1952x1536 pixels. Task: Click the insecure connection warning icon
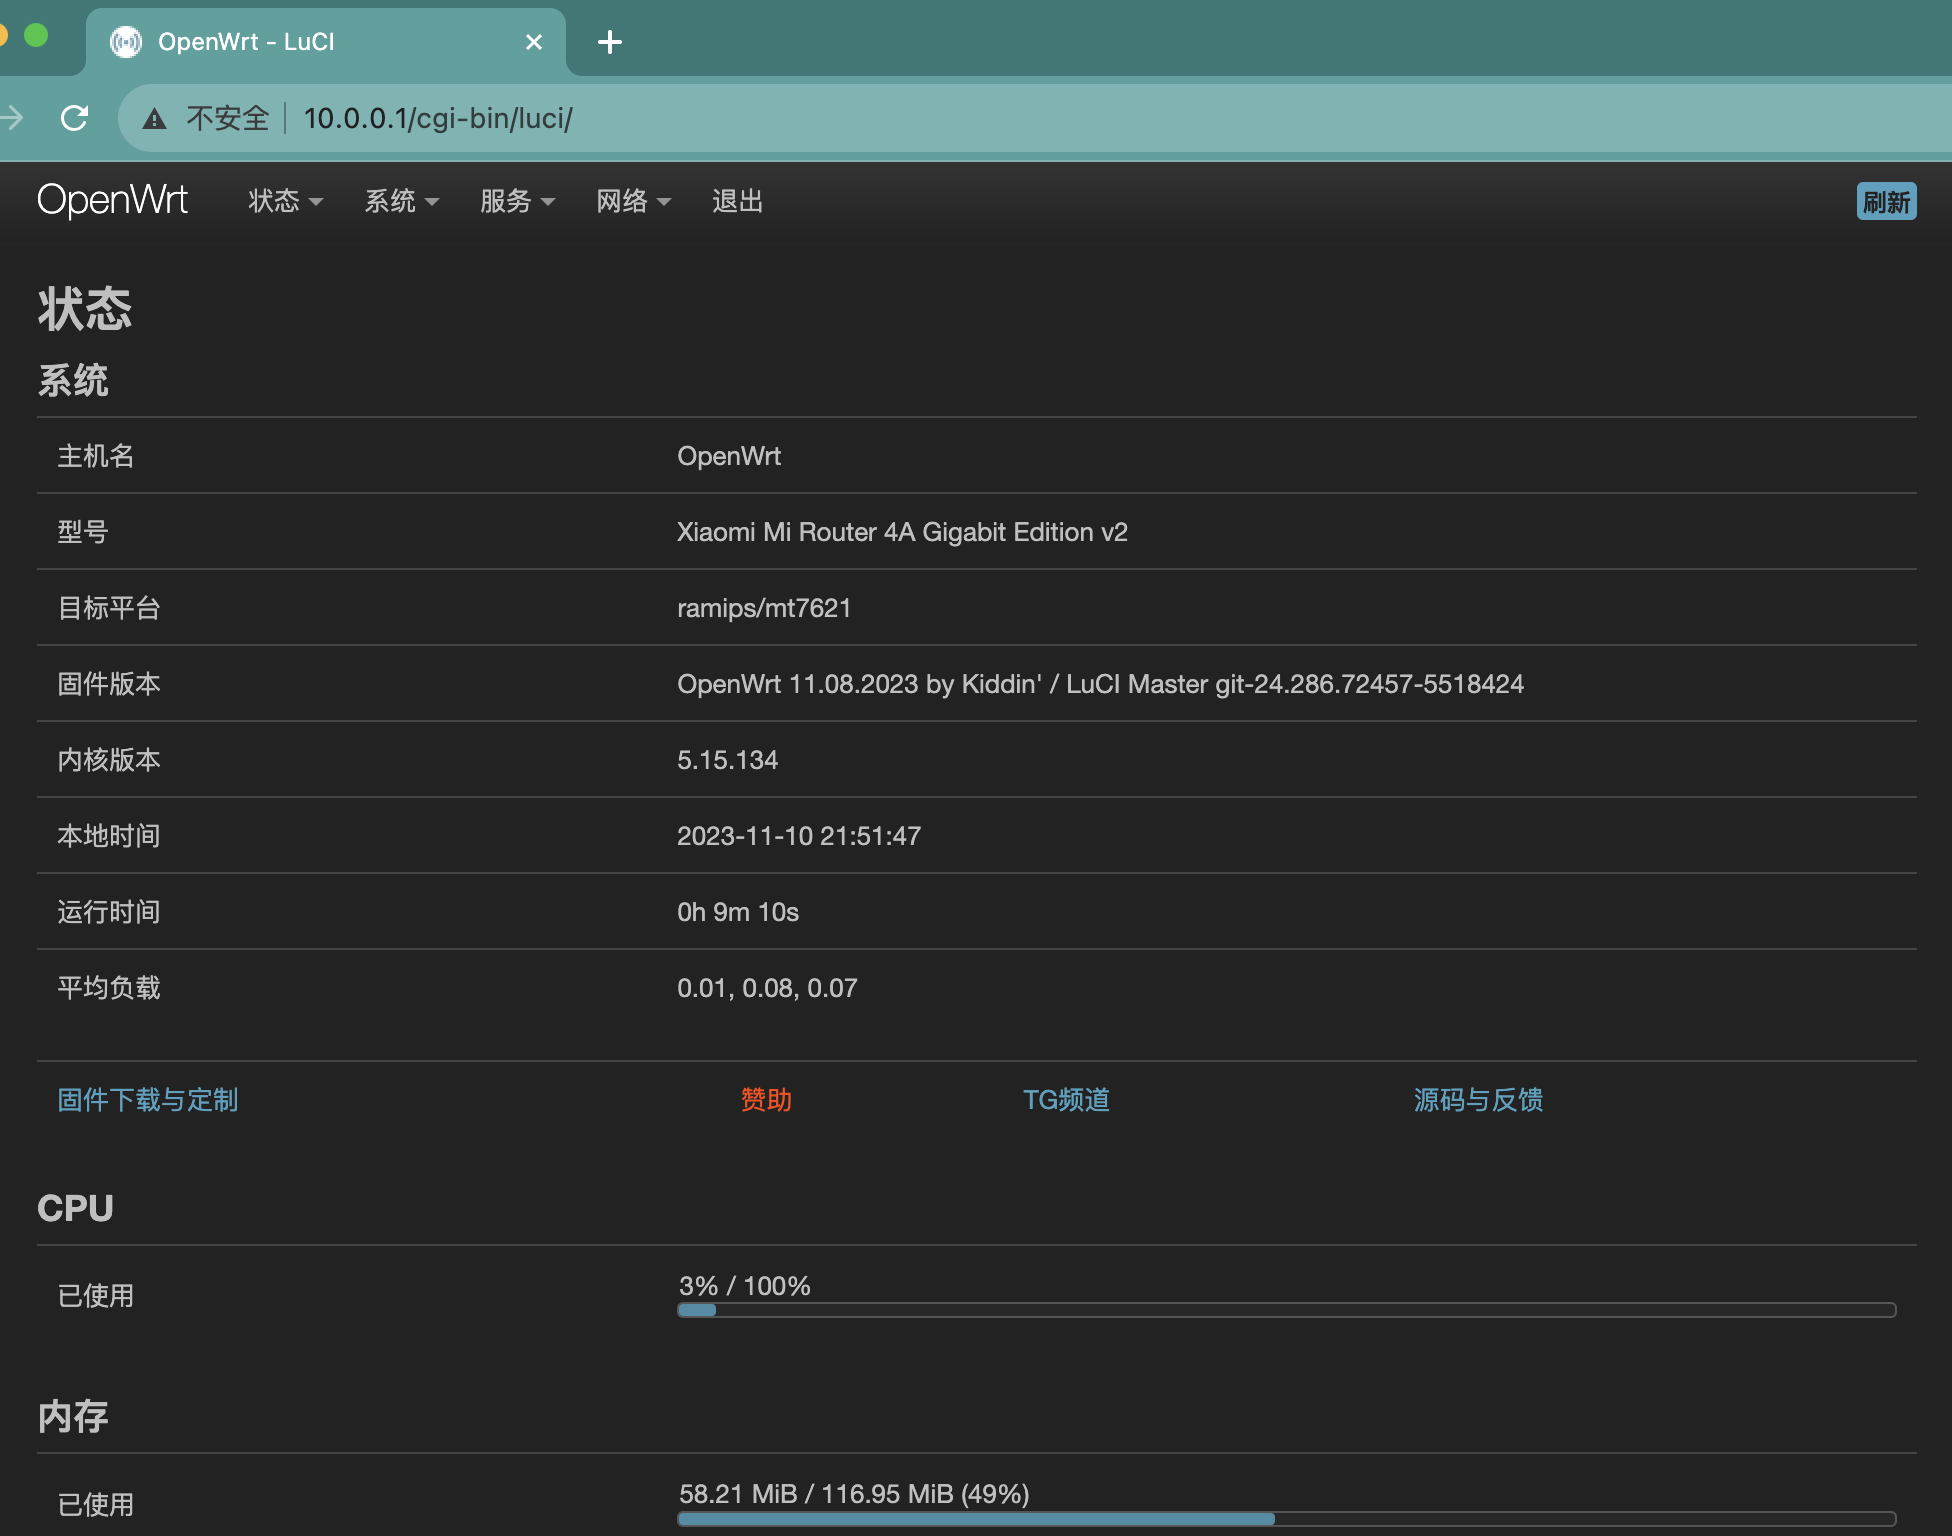[154, 119]
